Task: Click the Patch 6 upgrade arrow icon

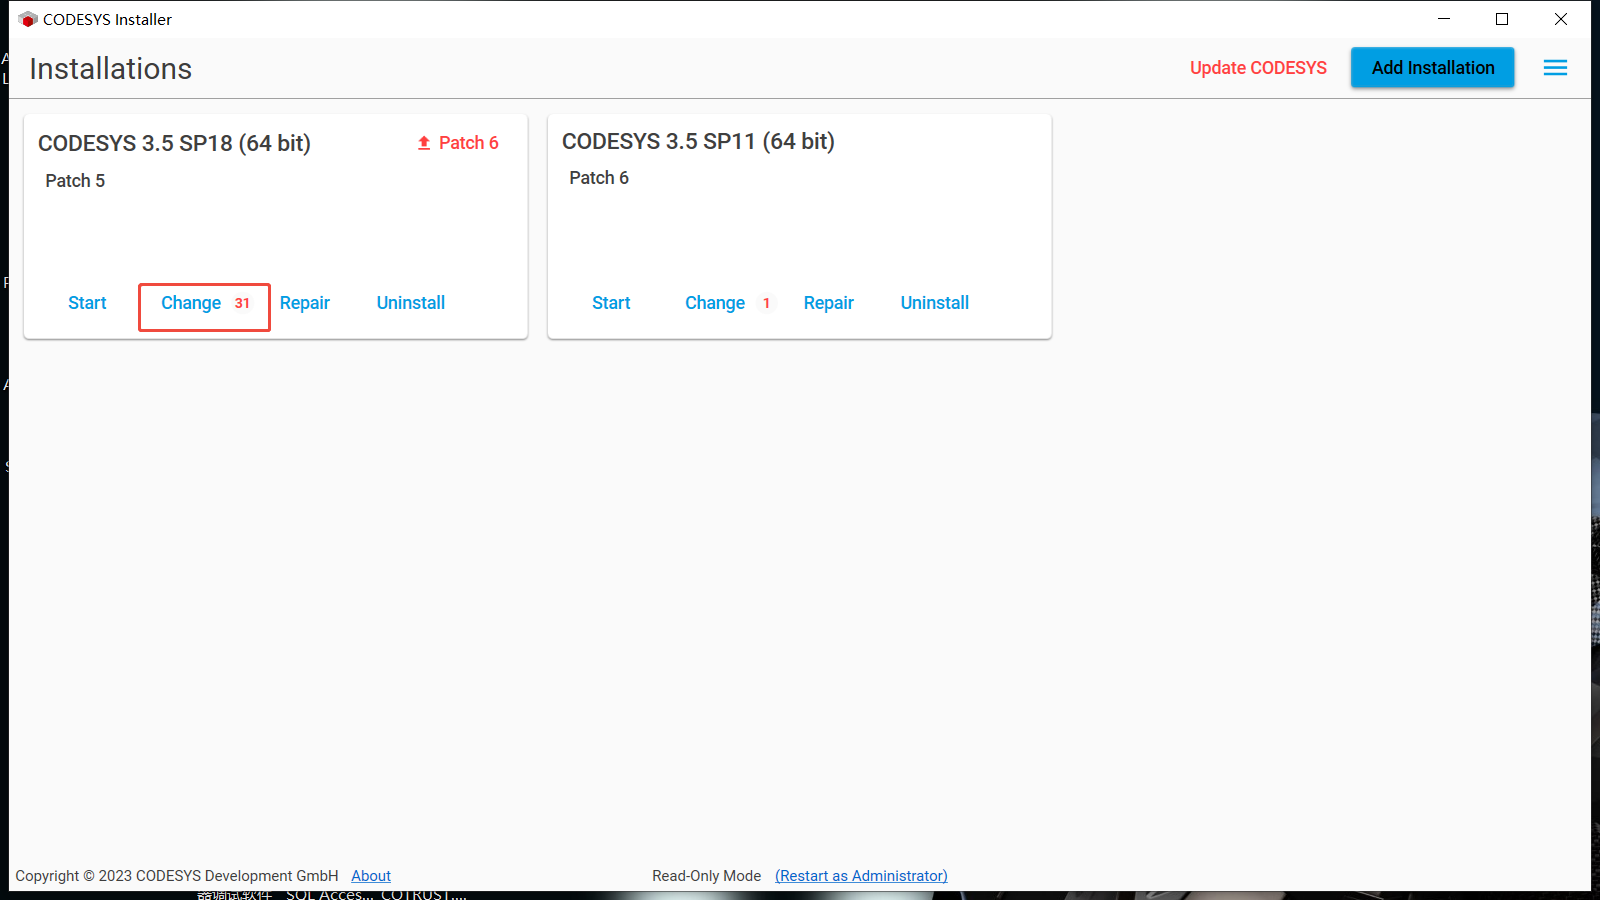Action: coord(424,143)
